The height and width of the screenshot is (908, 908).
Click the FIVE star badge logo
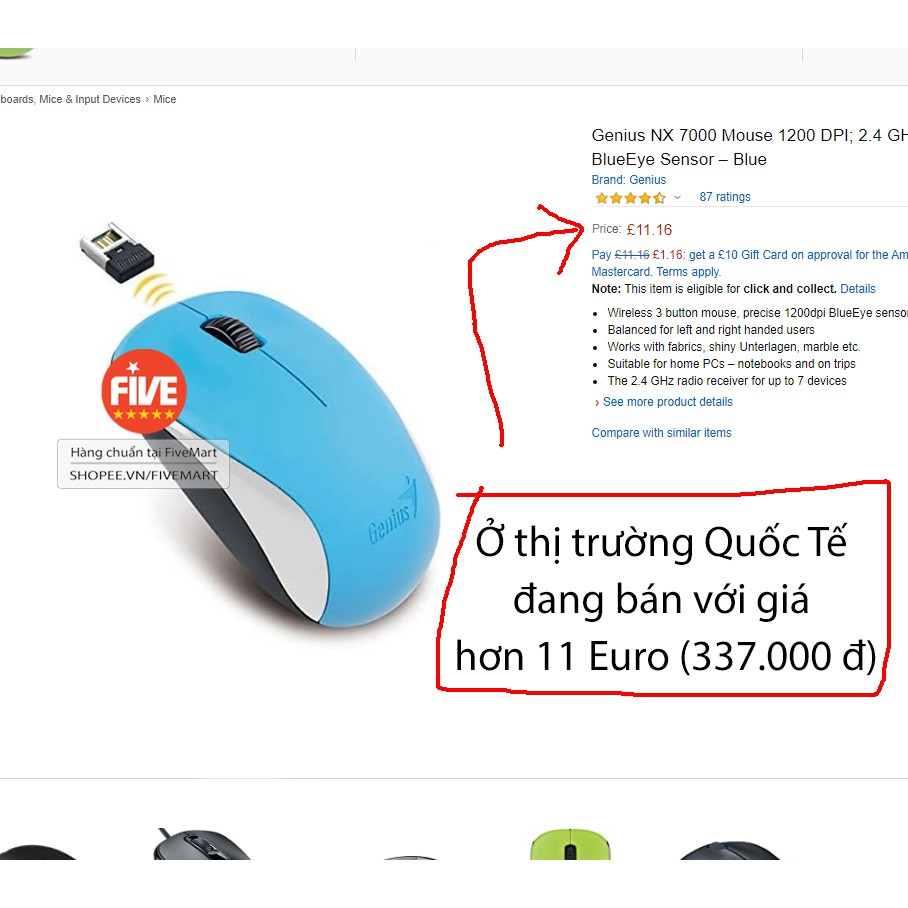[x=144, y=391]
